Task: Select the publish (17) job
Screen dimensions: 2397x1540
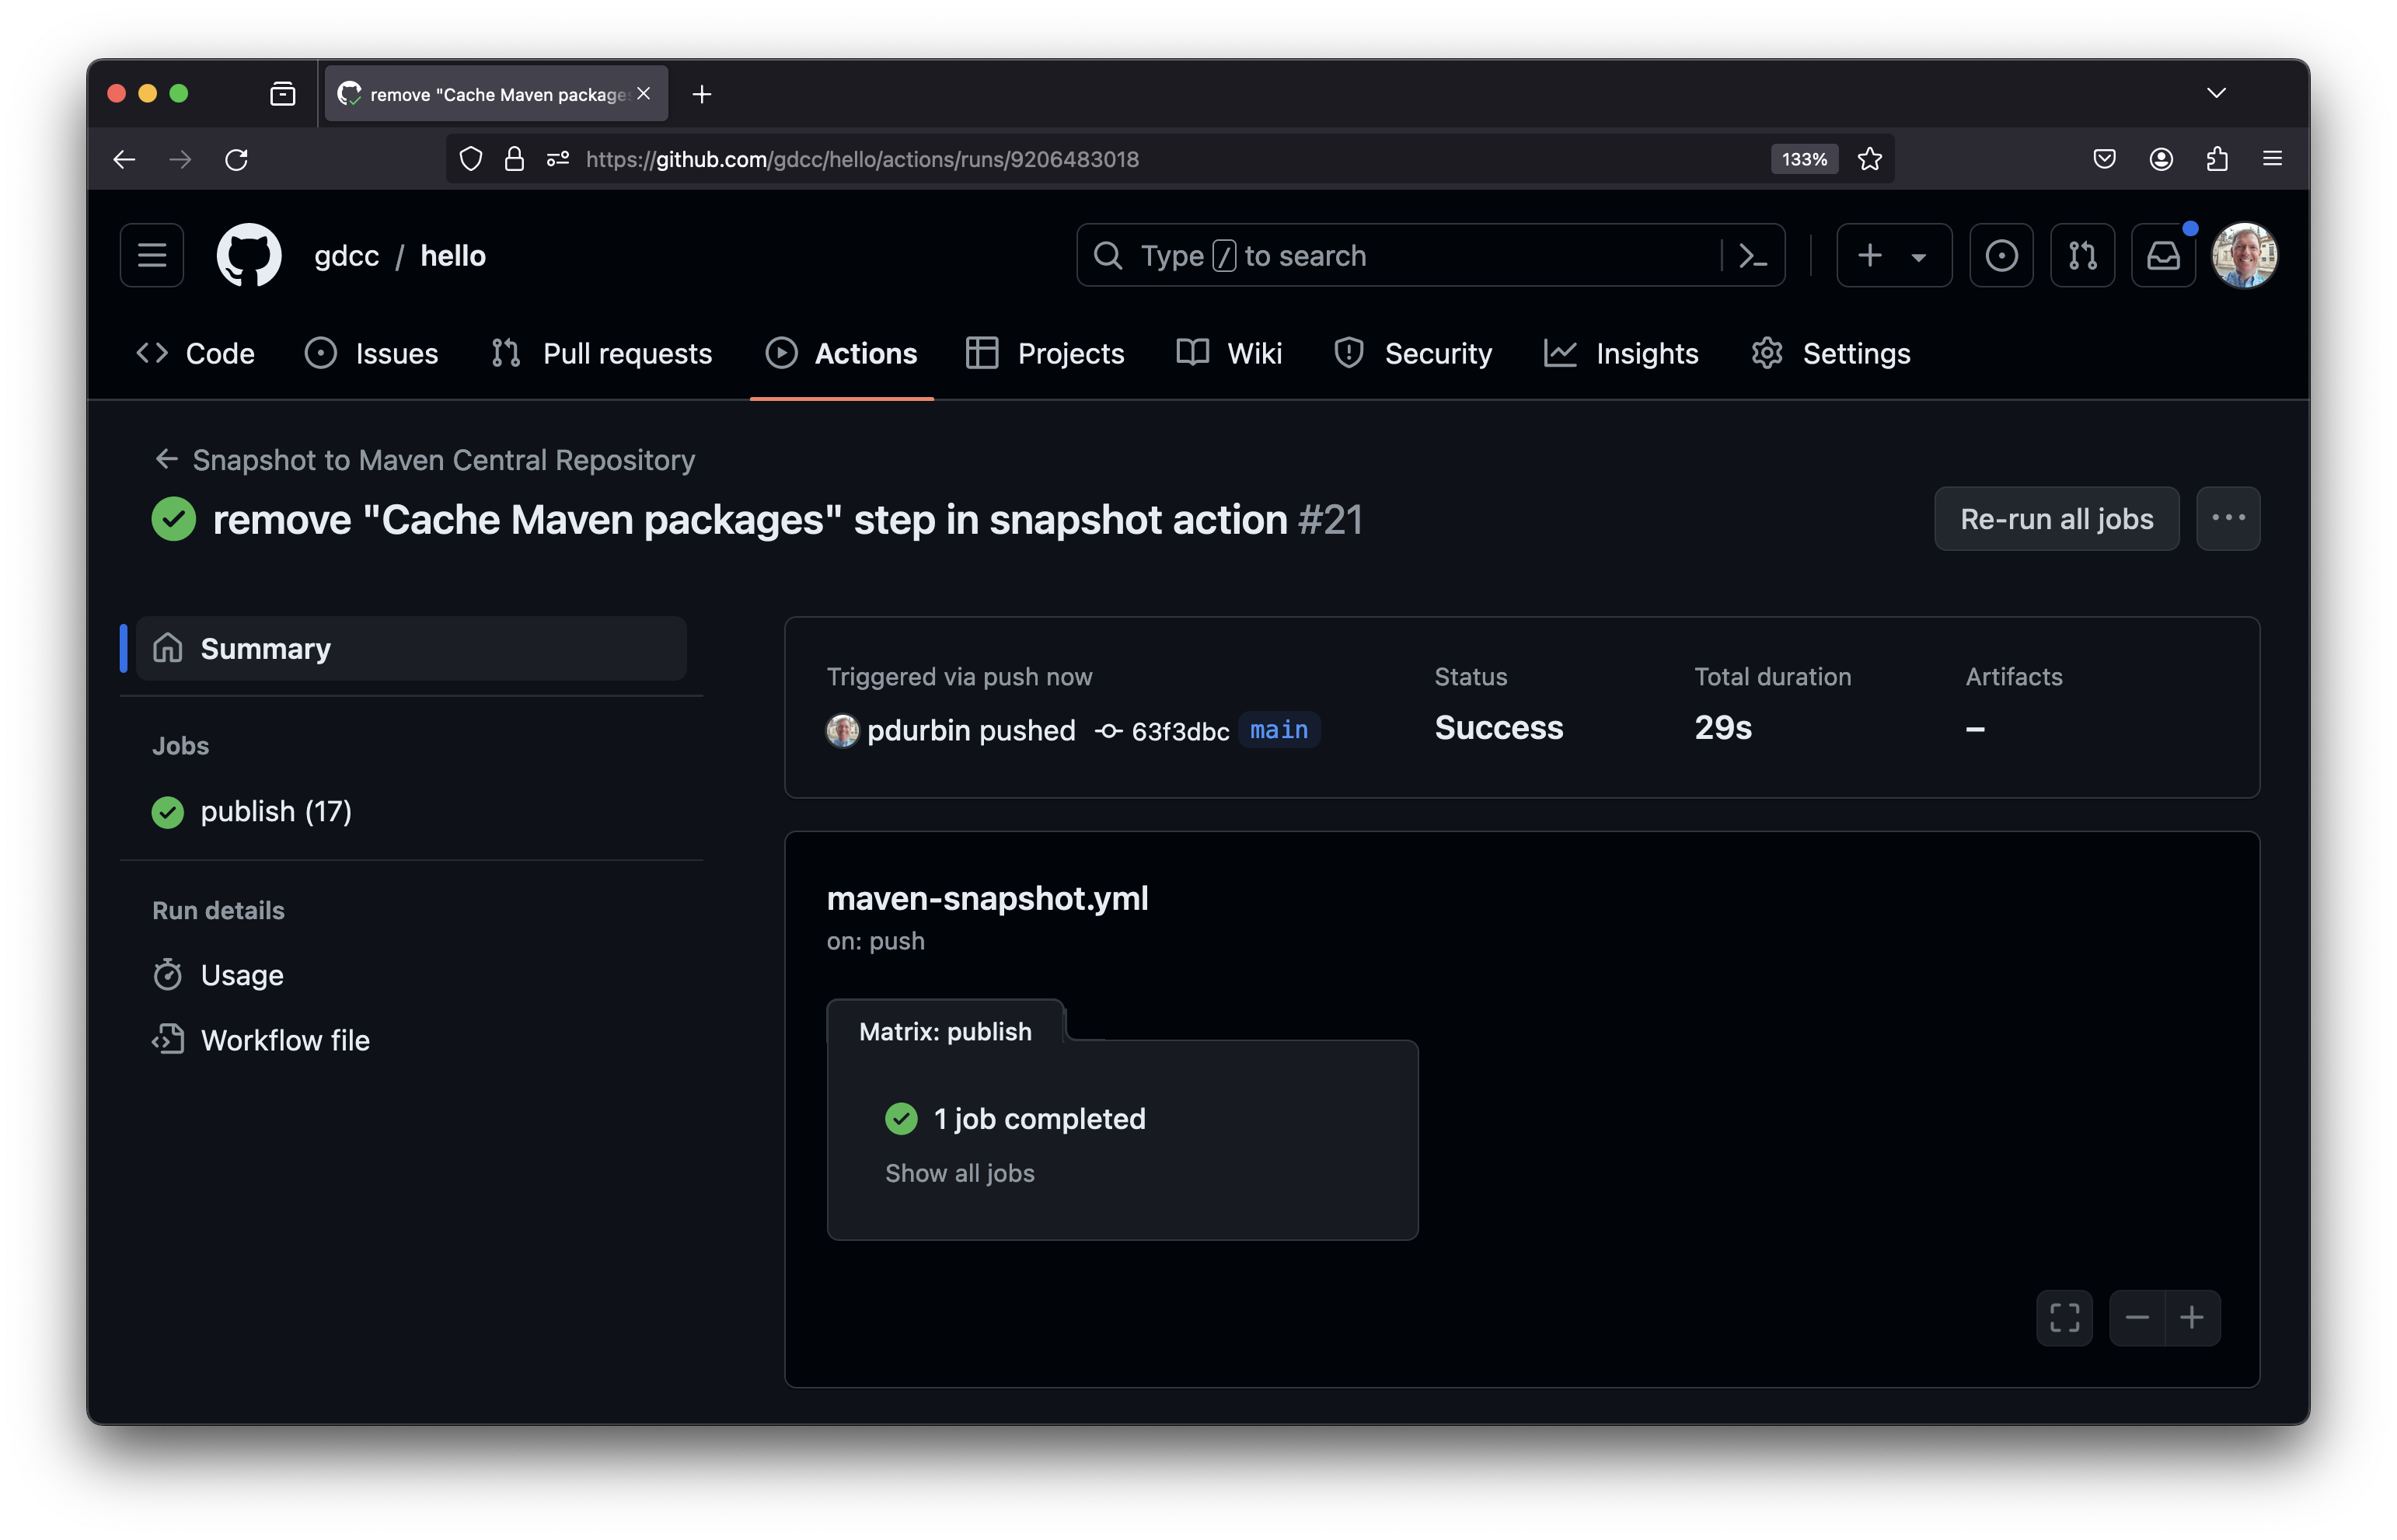Action: coord(275,811)
